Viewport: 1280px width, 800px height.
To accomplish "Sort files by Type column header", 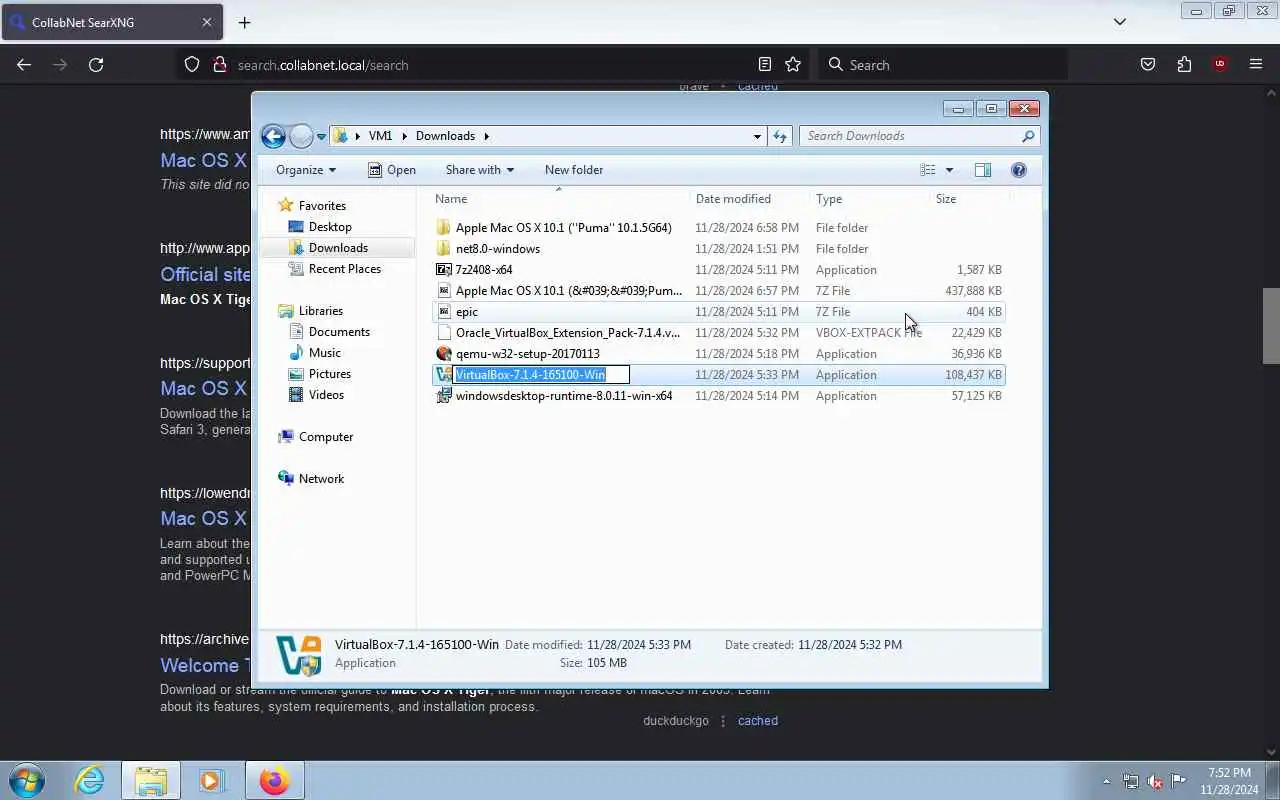I will coord(870,199).
